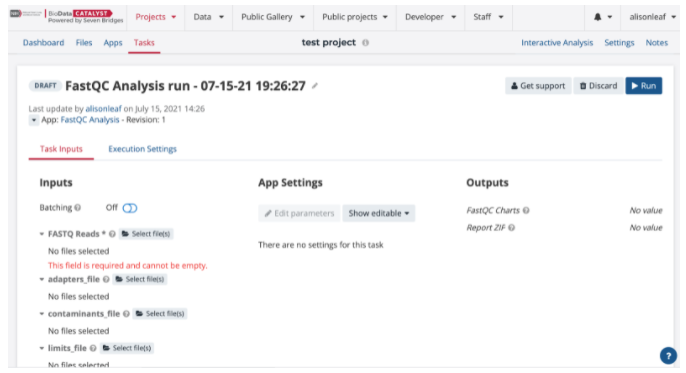
Task: Collapse the limits_file input section
Action: pos(42,348)
